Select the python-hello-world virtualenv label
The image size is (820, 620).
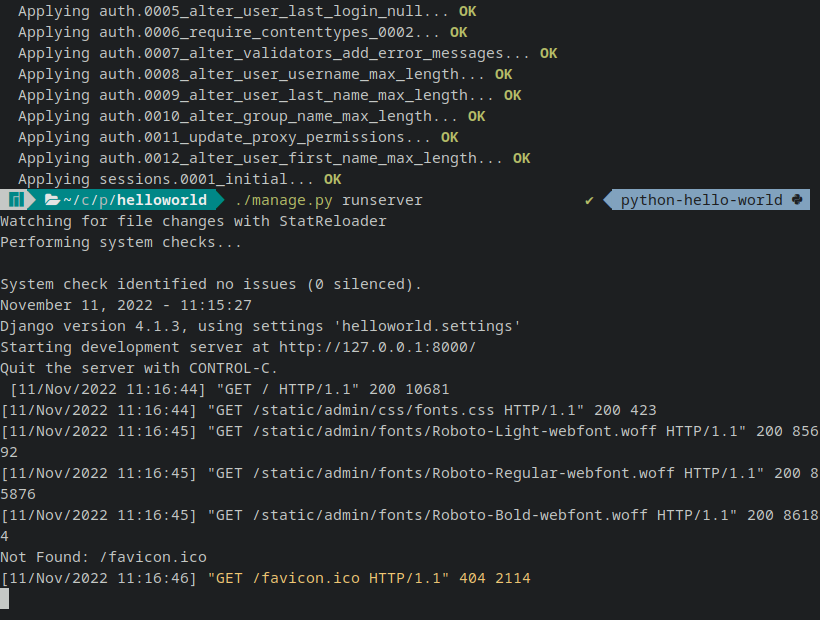tap(701, 200)
